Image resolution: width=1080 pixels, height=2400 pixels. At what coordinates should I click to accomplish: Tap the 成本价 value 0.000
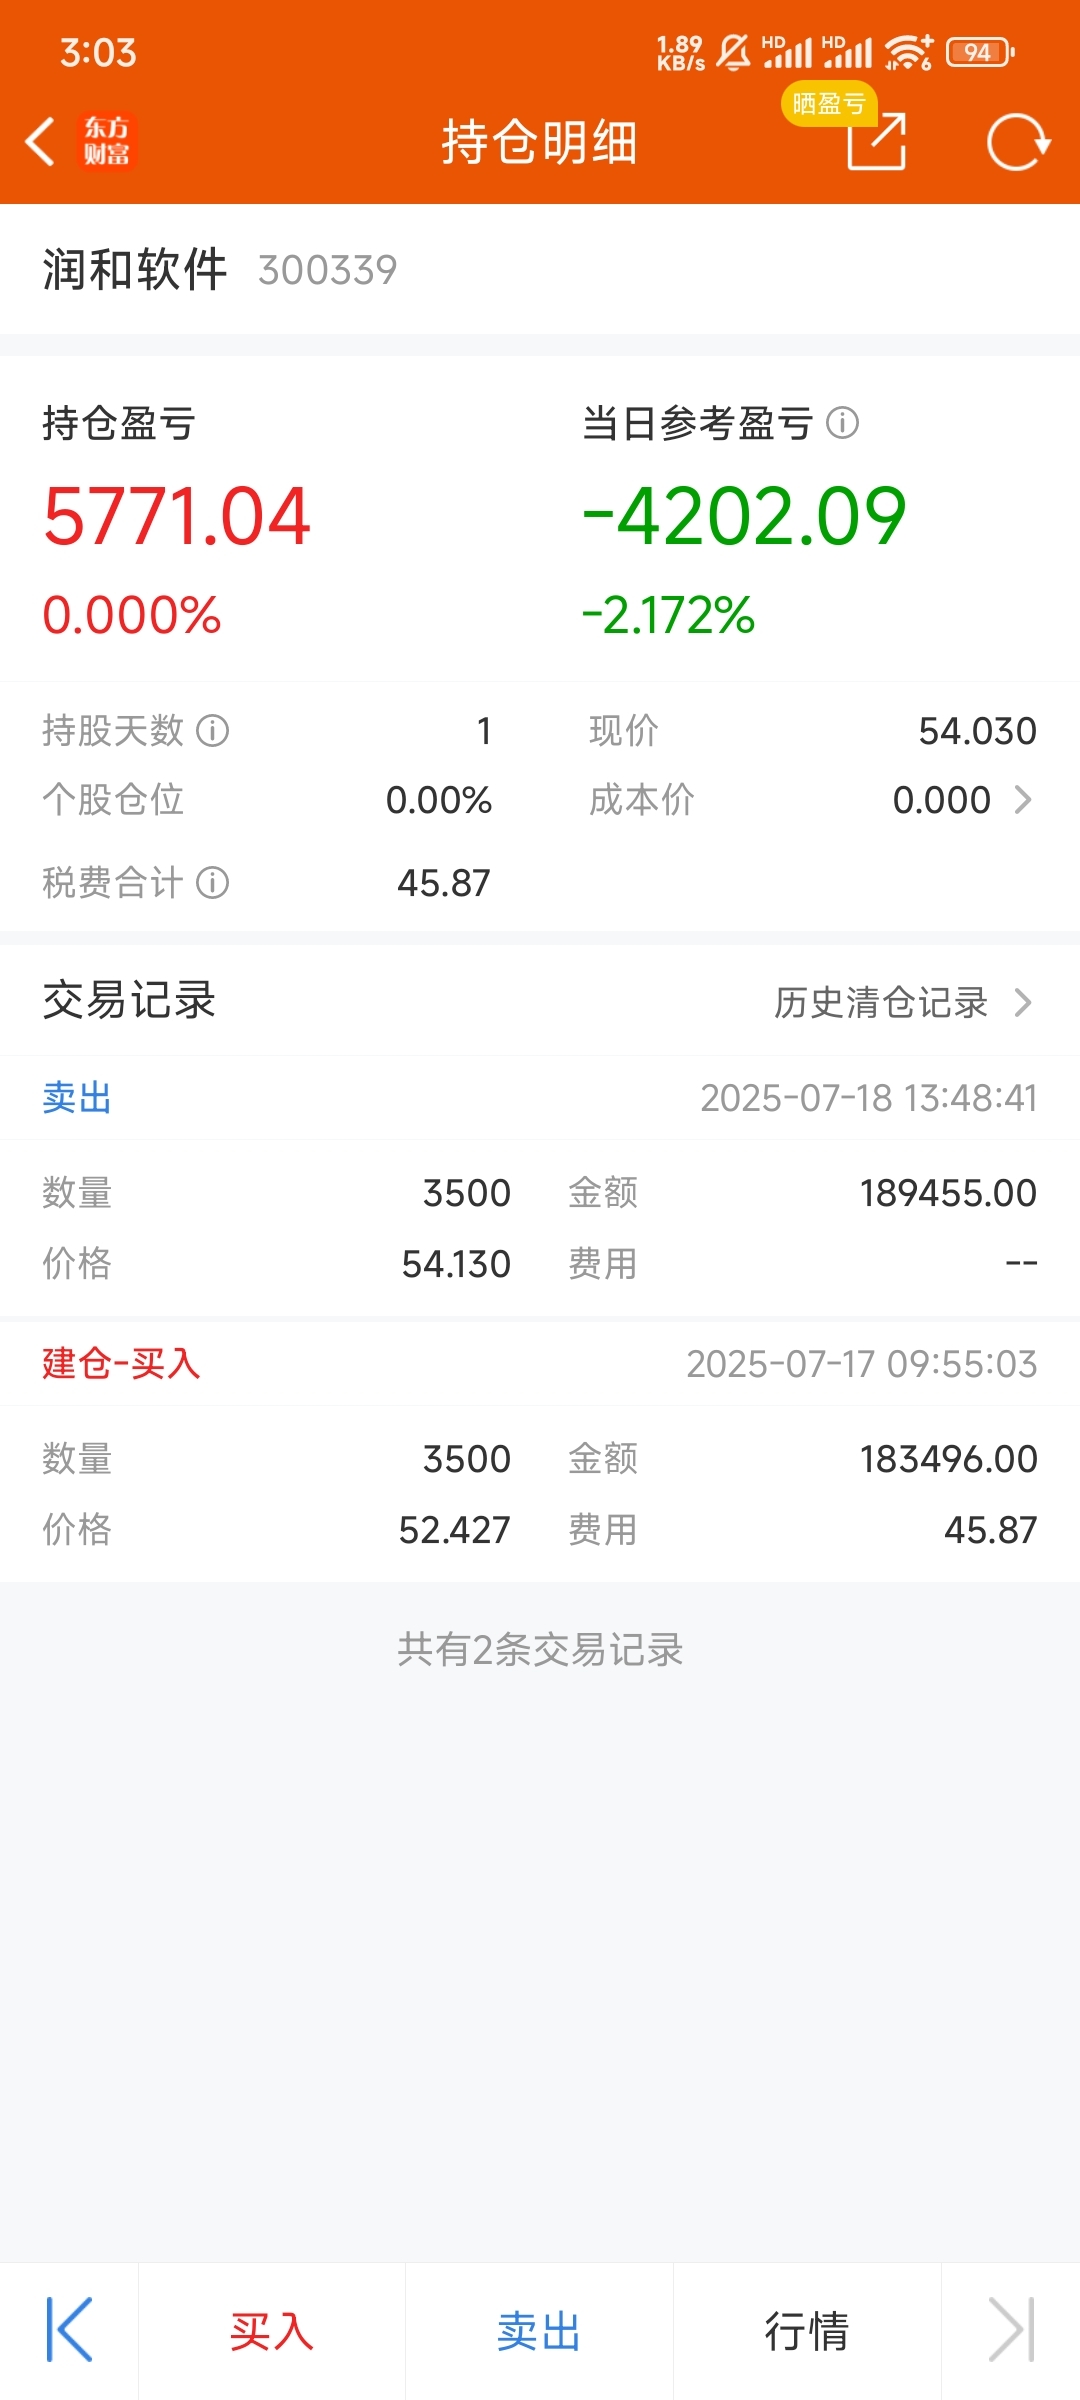click(x=942, y=800)
